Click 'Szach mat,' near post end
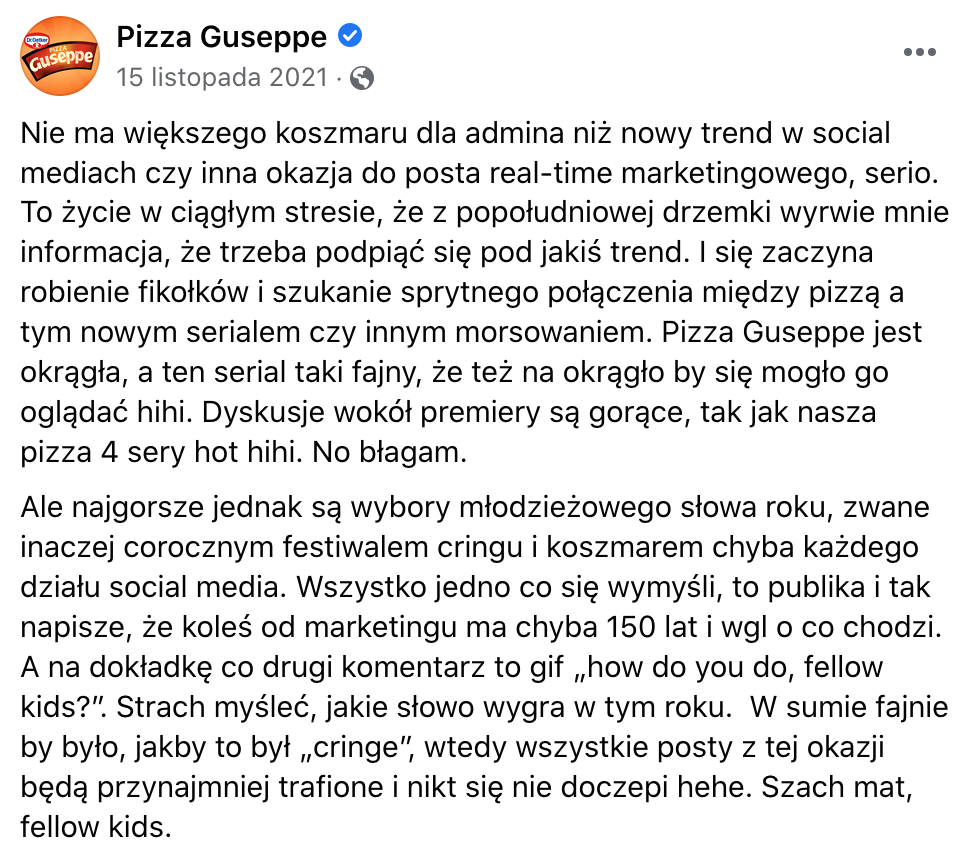This screenshot has height=858, width=978. pyautogui.click(x=851, y=787)
